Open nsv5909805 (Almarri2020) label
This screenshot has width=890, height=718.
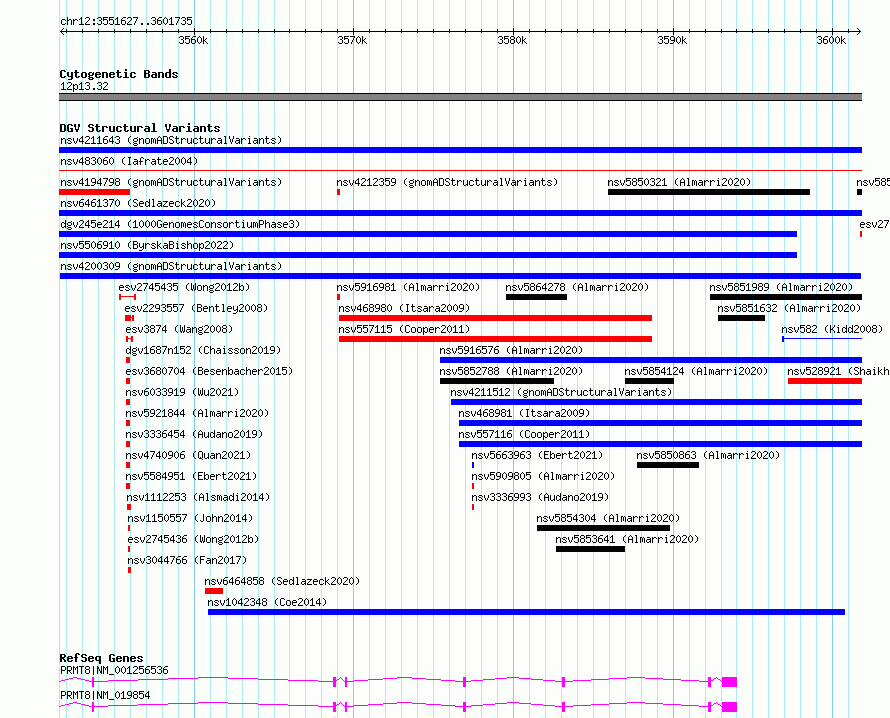point(543,476)
